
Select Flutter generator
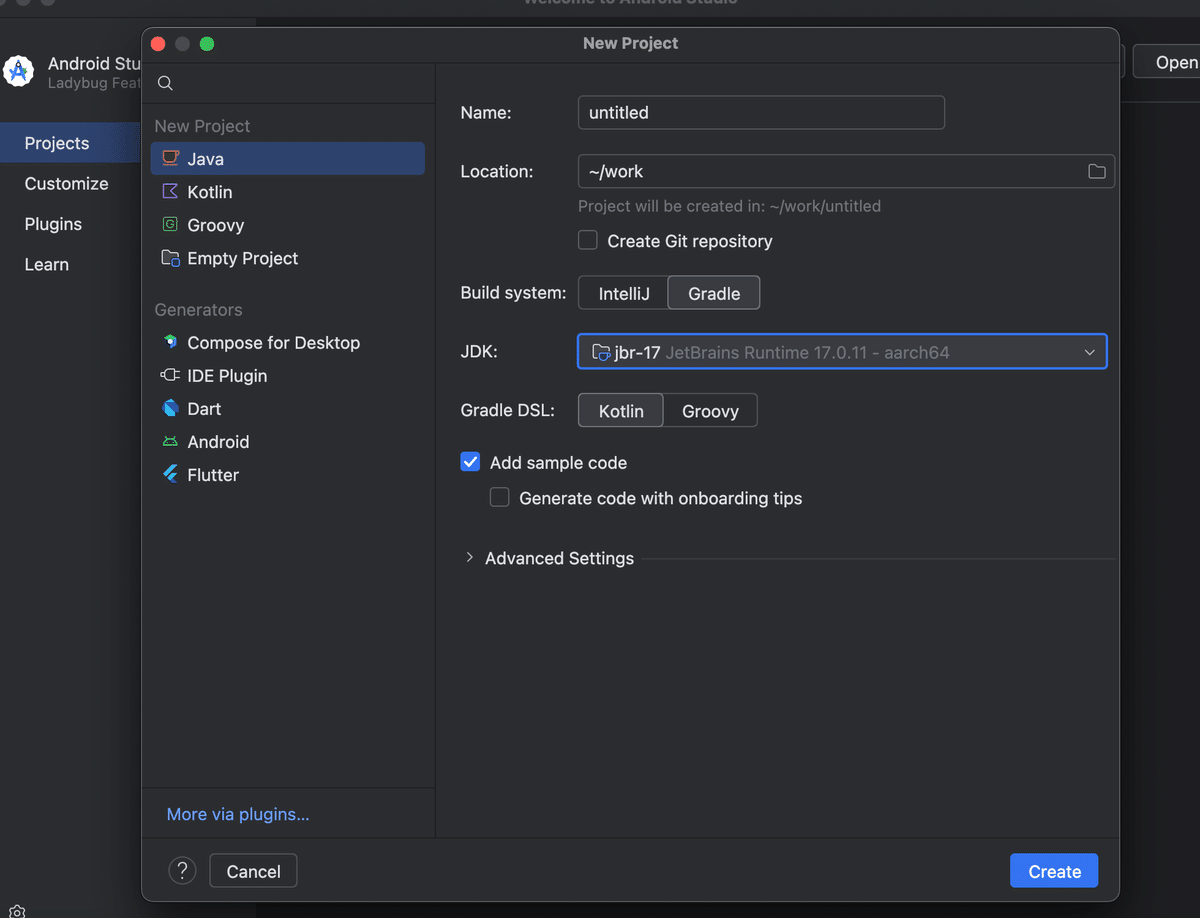tap(288, 474)
